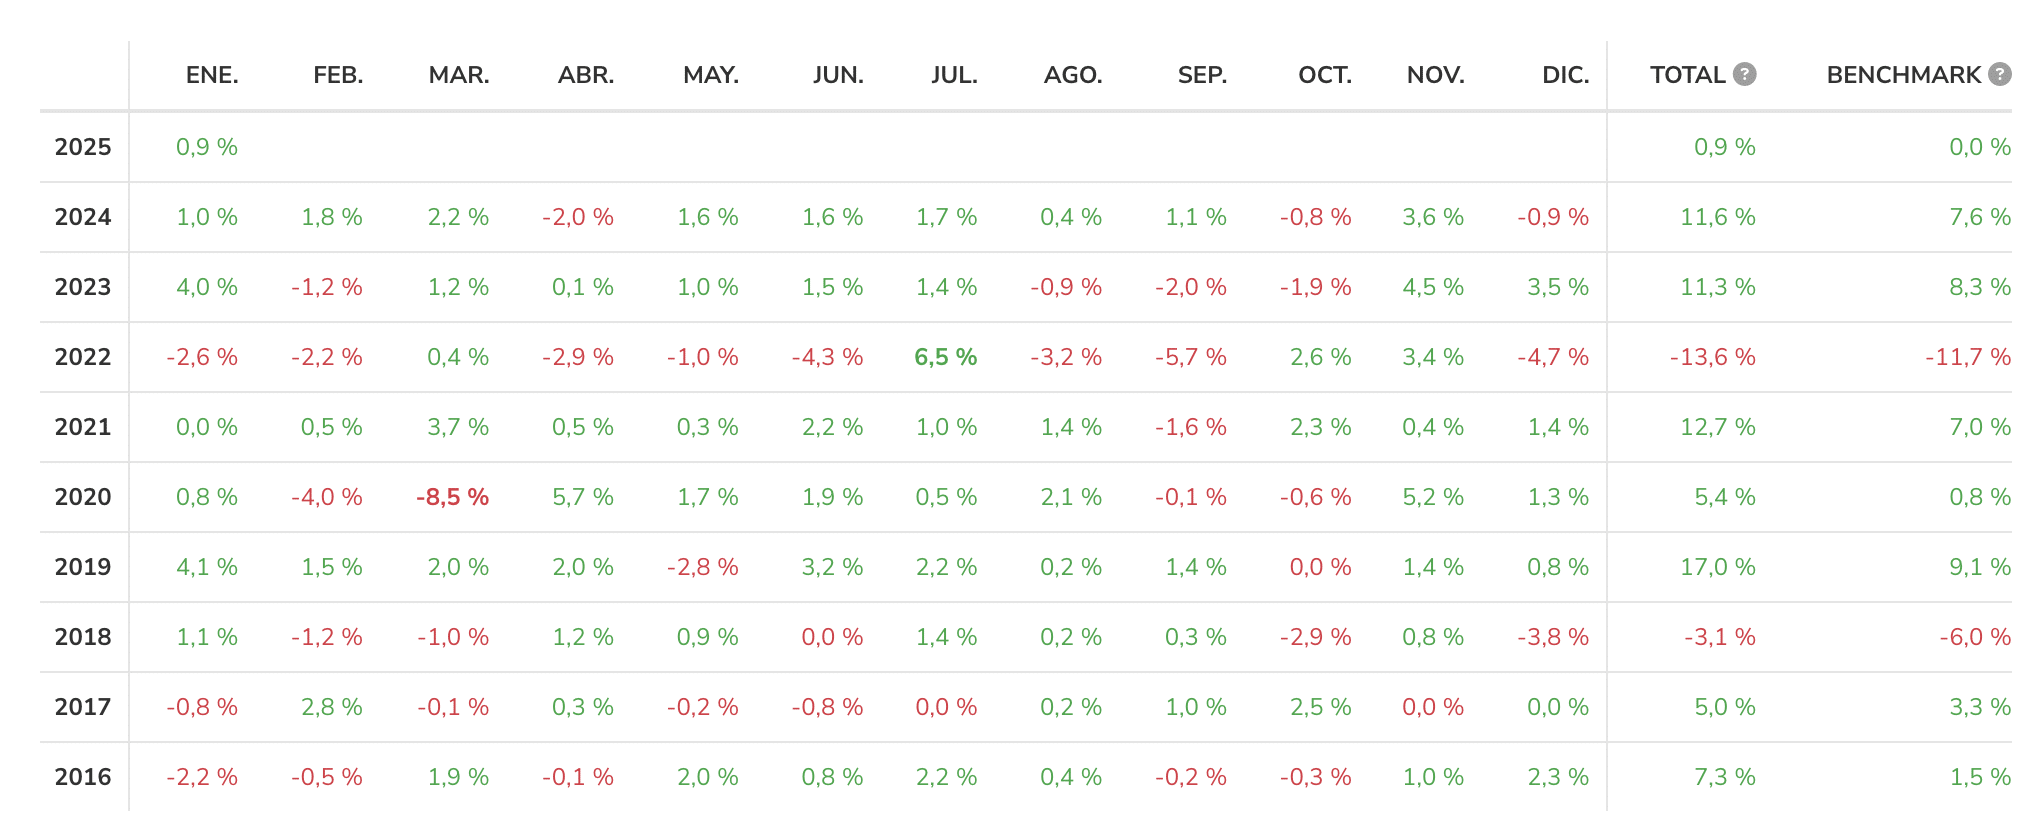Click the TOTAL column header label

[x=1687, y=75]
